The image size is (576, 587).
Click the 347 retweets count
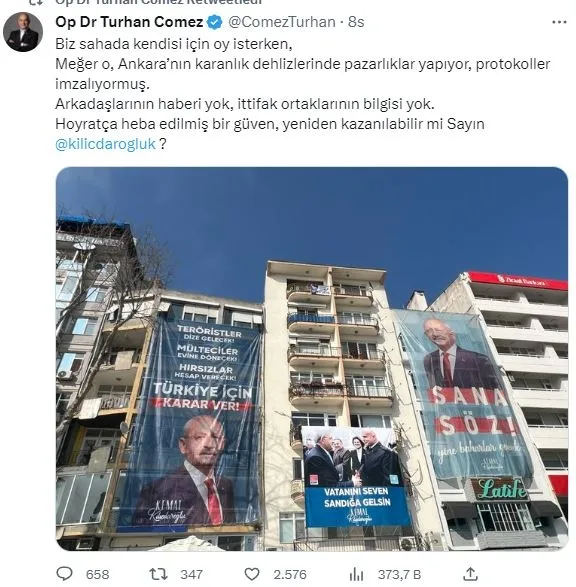(x=191, y=574)
